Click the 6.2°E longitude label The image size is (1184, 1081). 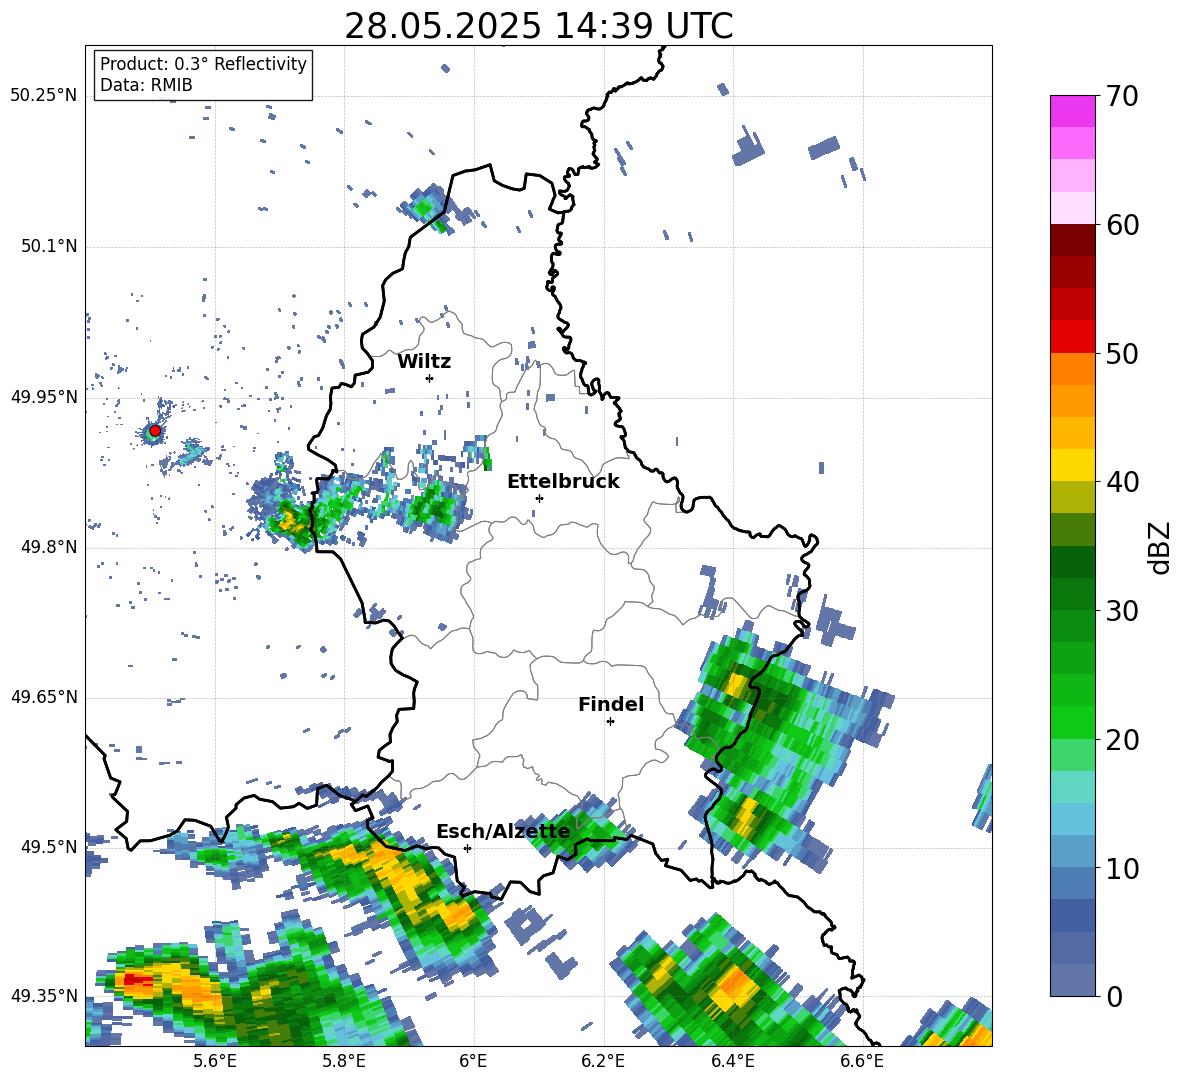pyautogui.click(x=603, y=1061)
